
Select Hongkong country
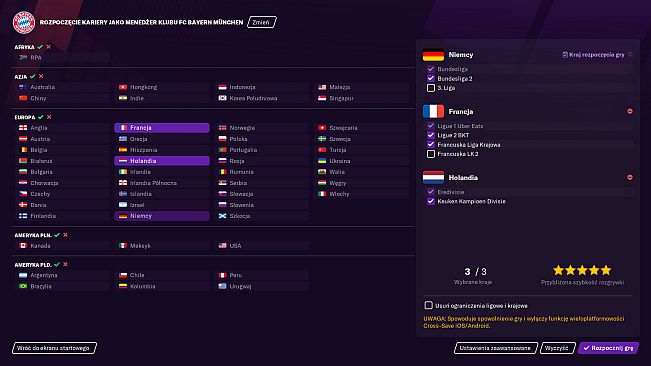(x=162, y=87)
